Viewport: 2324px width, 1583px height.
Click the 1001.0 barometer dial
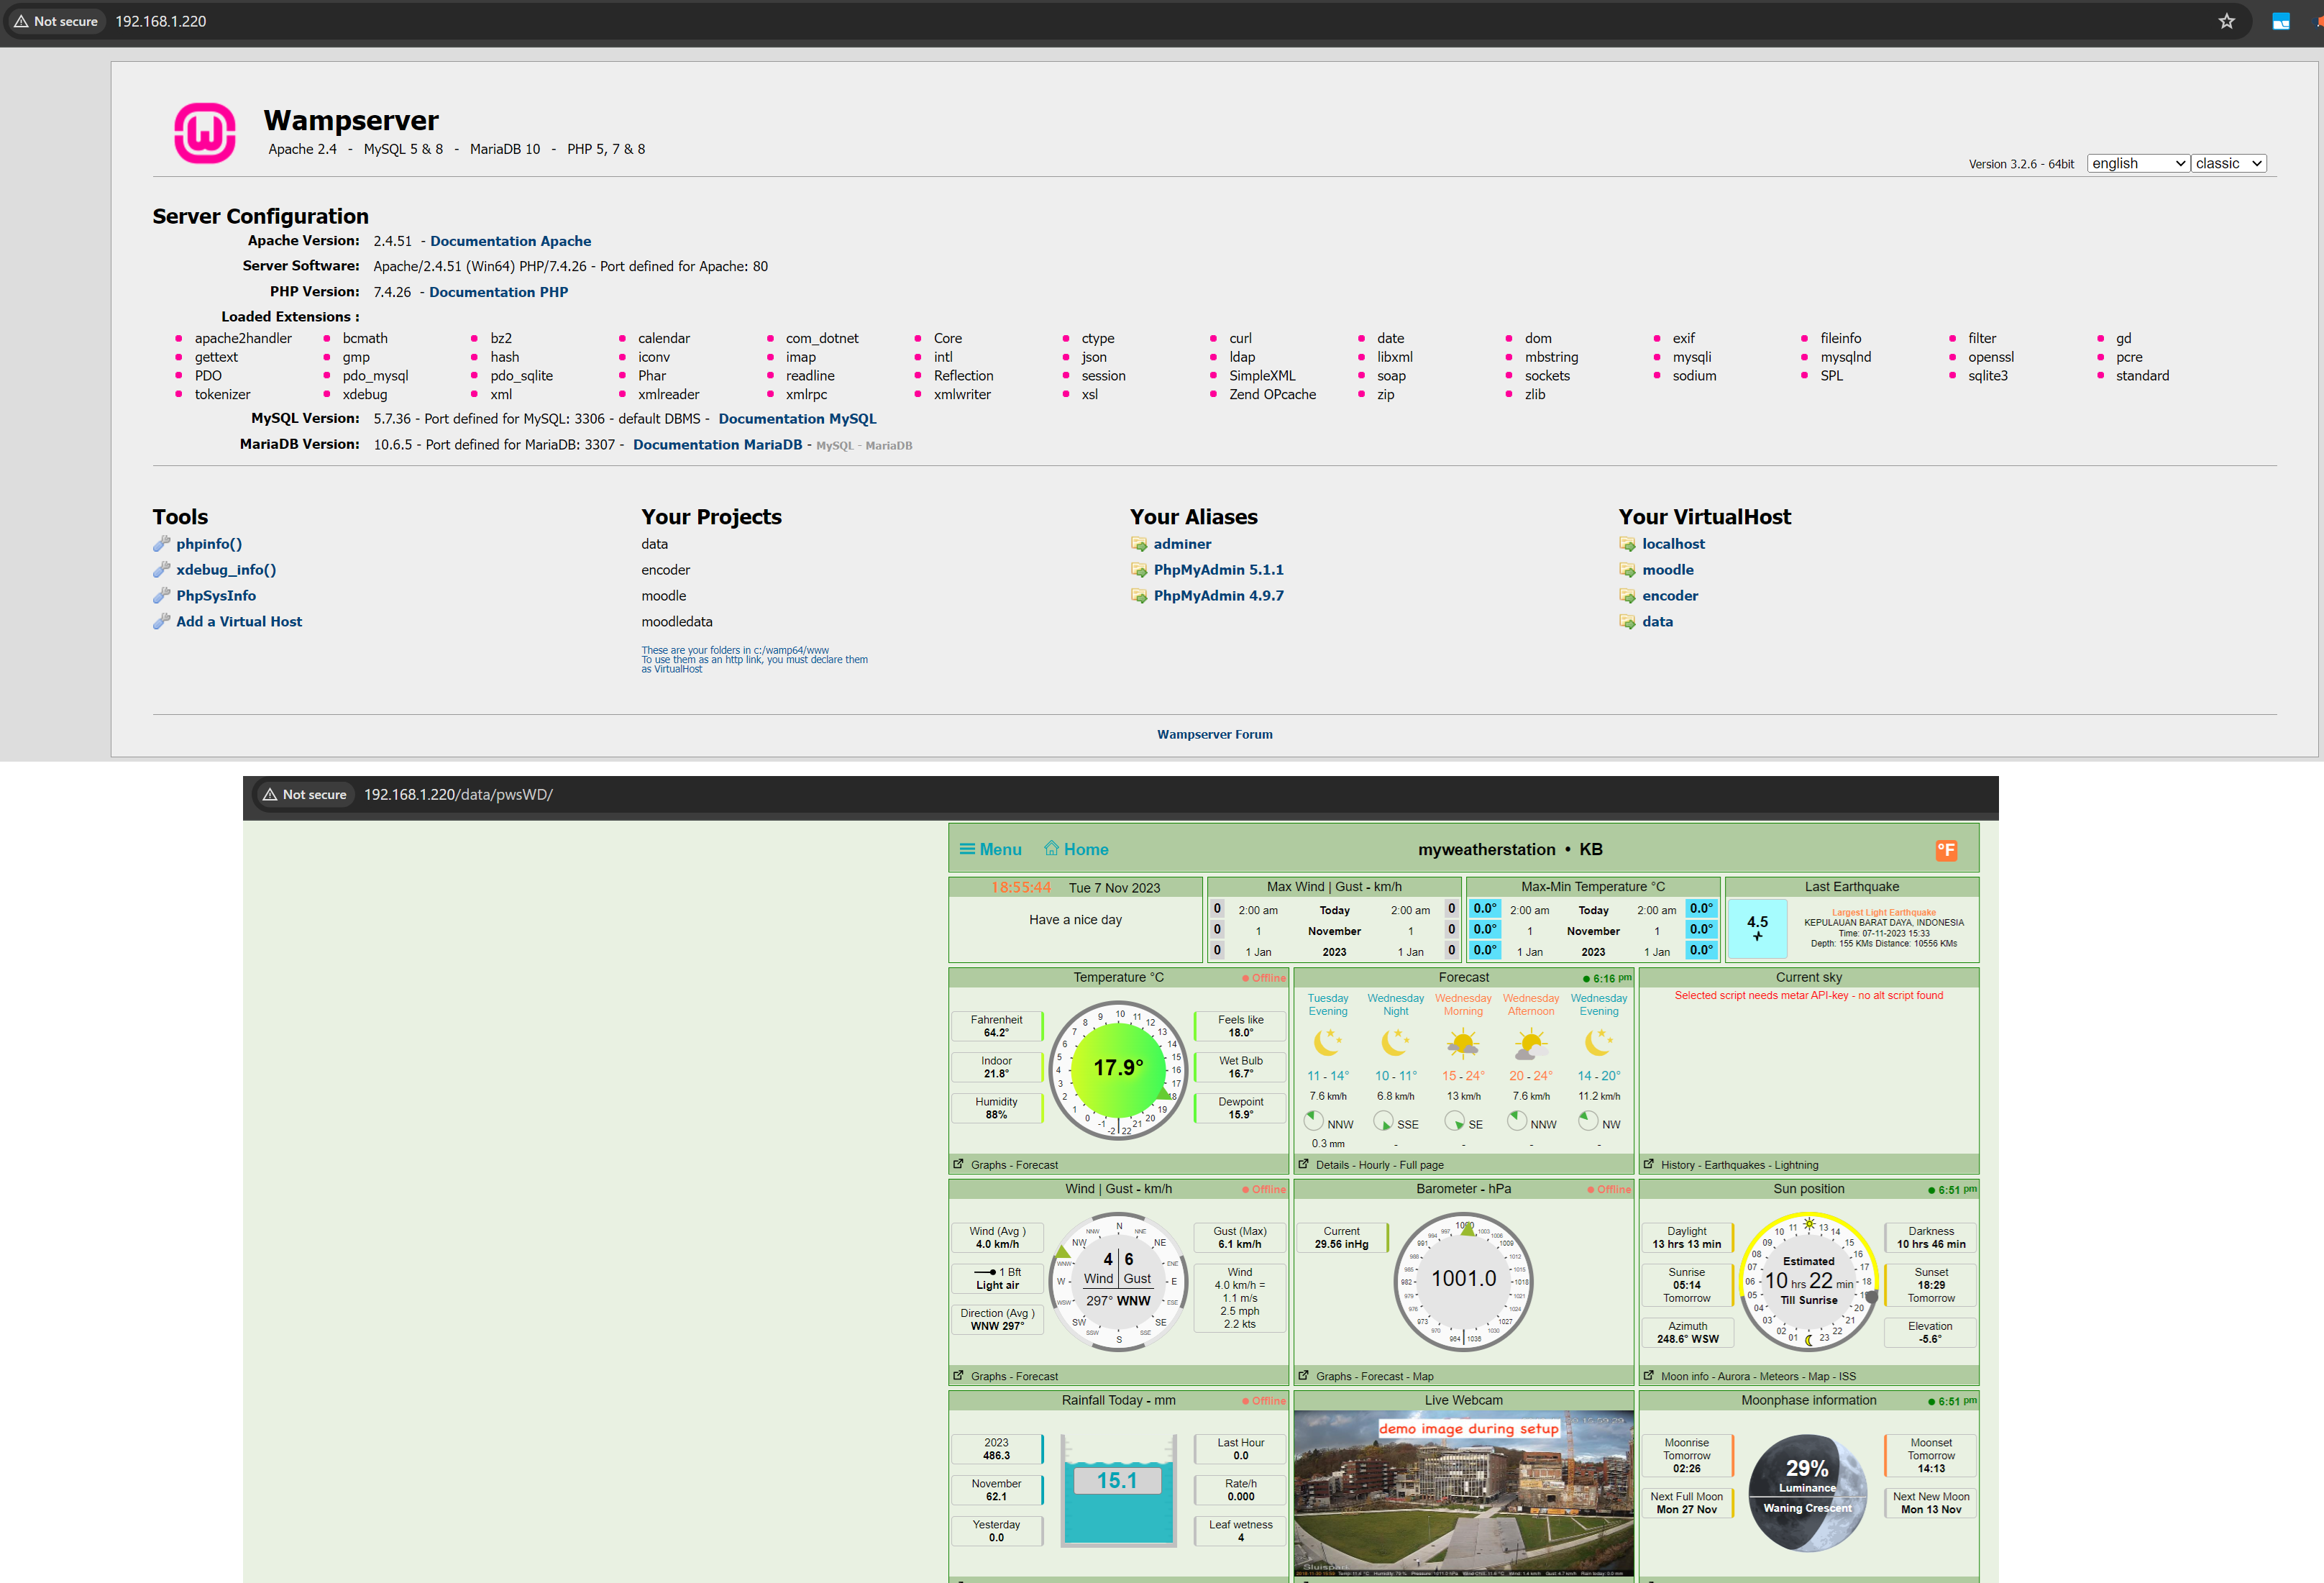coord(1463,1281)
